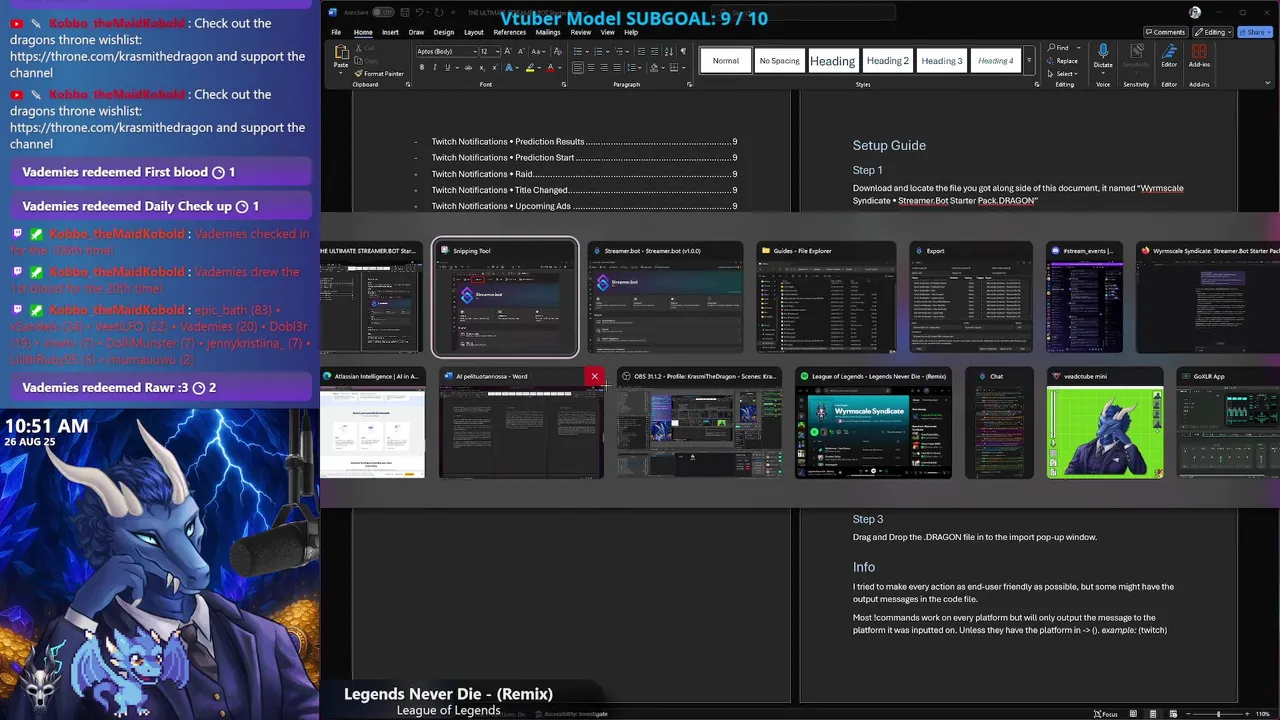Apply Strikethrough formatting
The width and height of the screenshot is (1280, 720).
469,67
